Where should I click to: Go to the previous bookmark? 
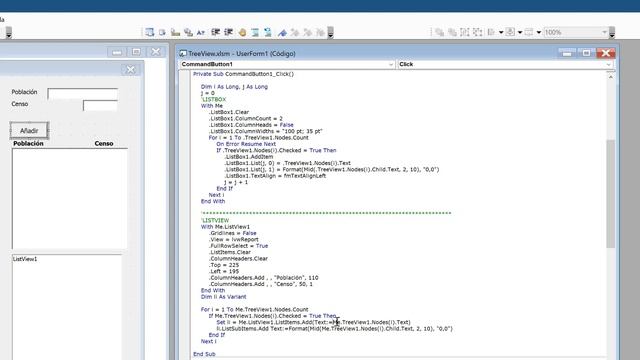[308, 32]
